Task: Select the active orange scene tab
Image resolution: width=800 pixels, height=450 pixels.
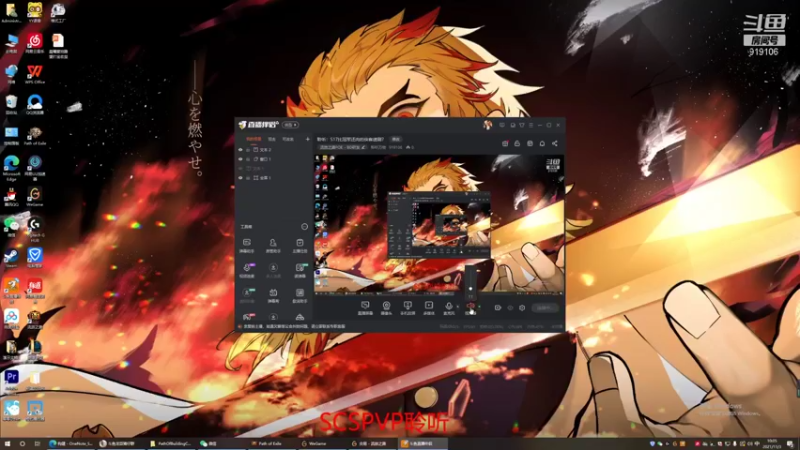Action: pyautogui.click(x=254, y=139)
